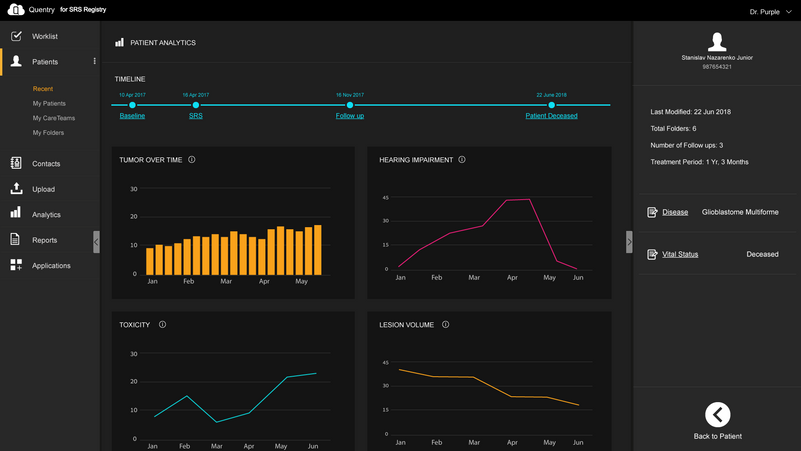Open the Worklist checkbox icon
The height and width of the screenshot is (451, 801).
click(x=16, y=36)
